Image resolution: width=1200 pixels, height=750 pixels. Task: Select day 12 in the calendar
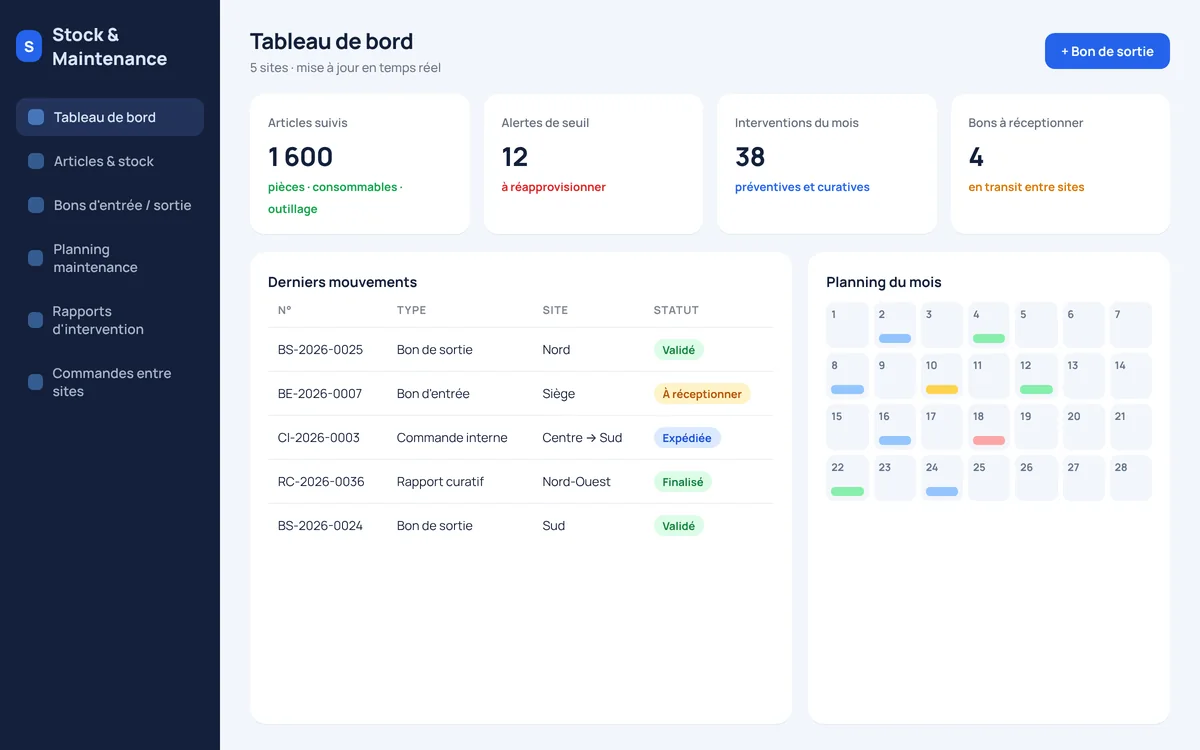tap(1036, 376)
